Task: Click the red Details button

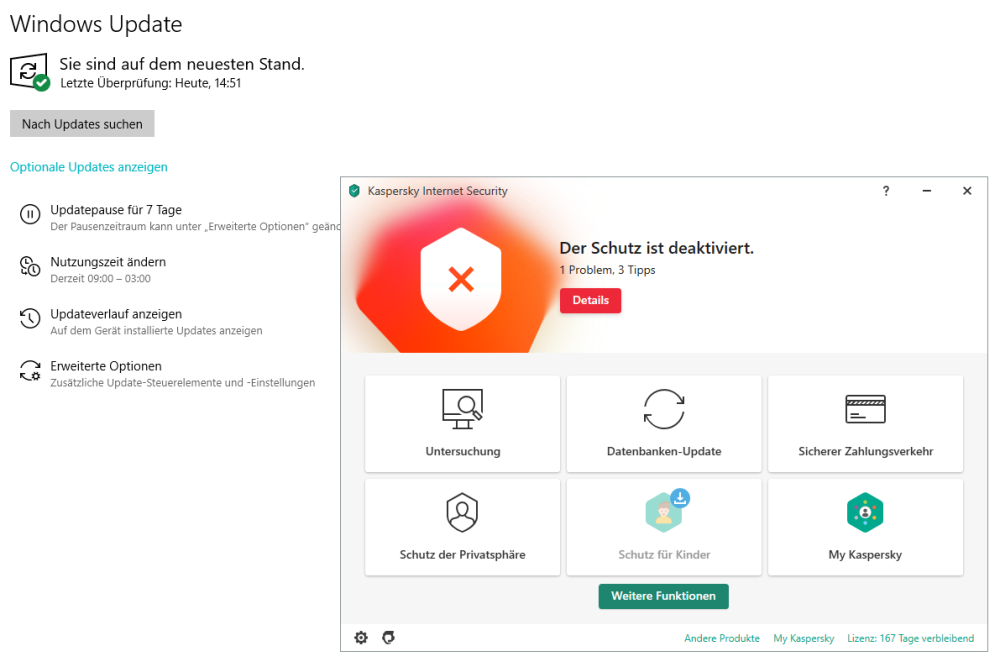Action: [591, 300]
